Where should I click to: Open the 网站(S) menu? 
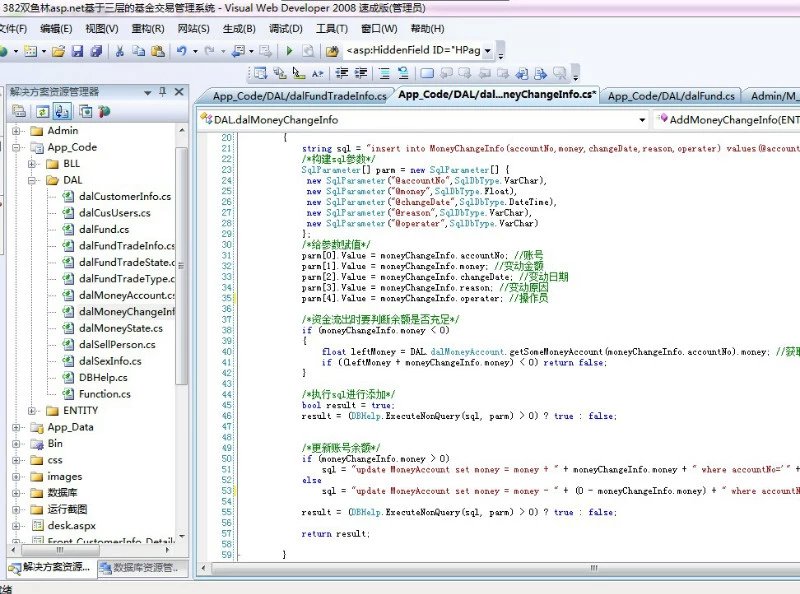point(193,29)
